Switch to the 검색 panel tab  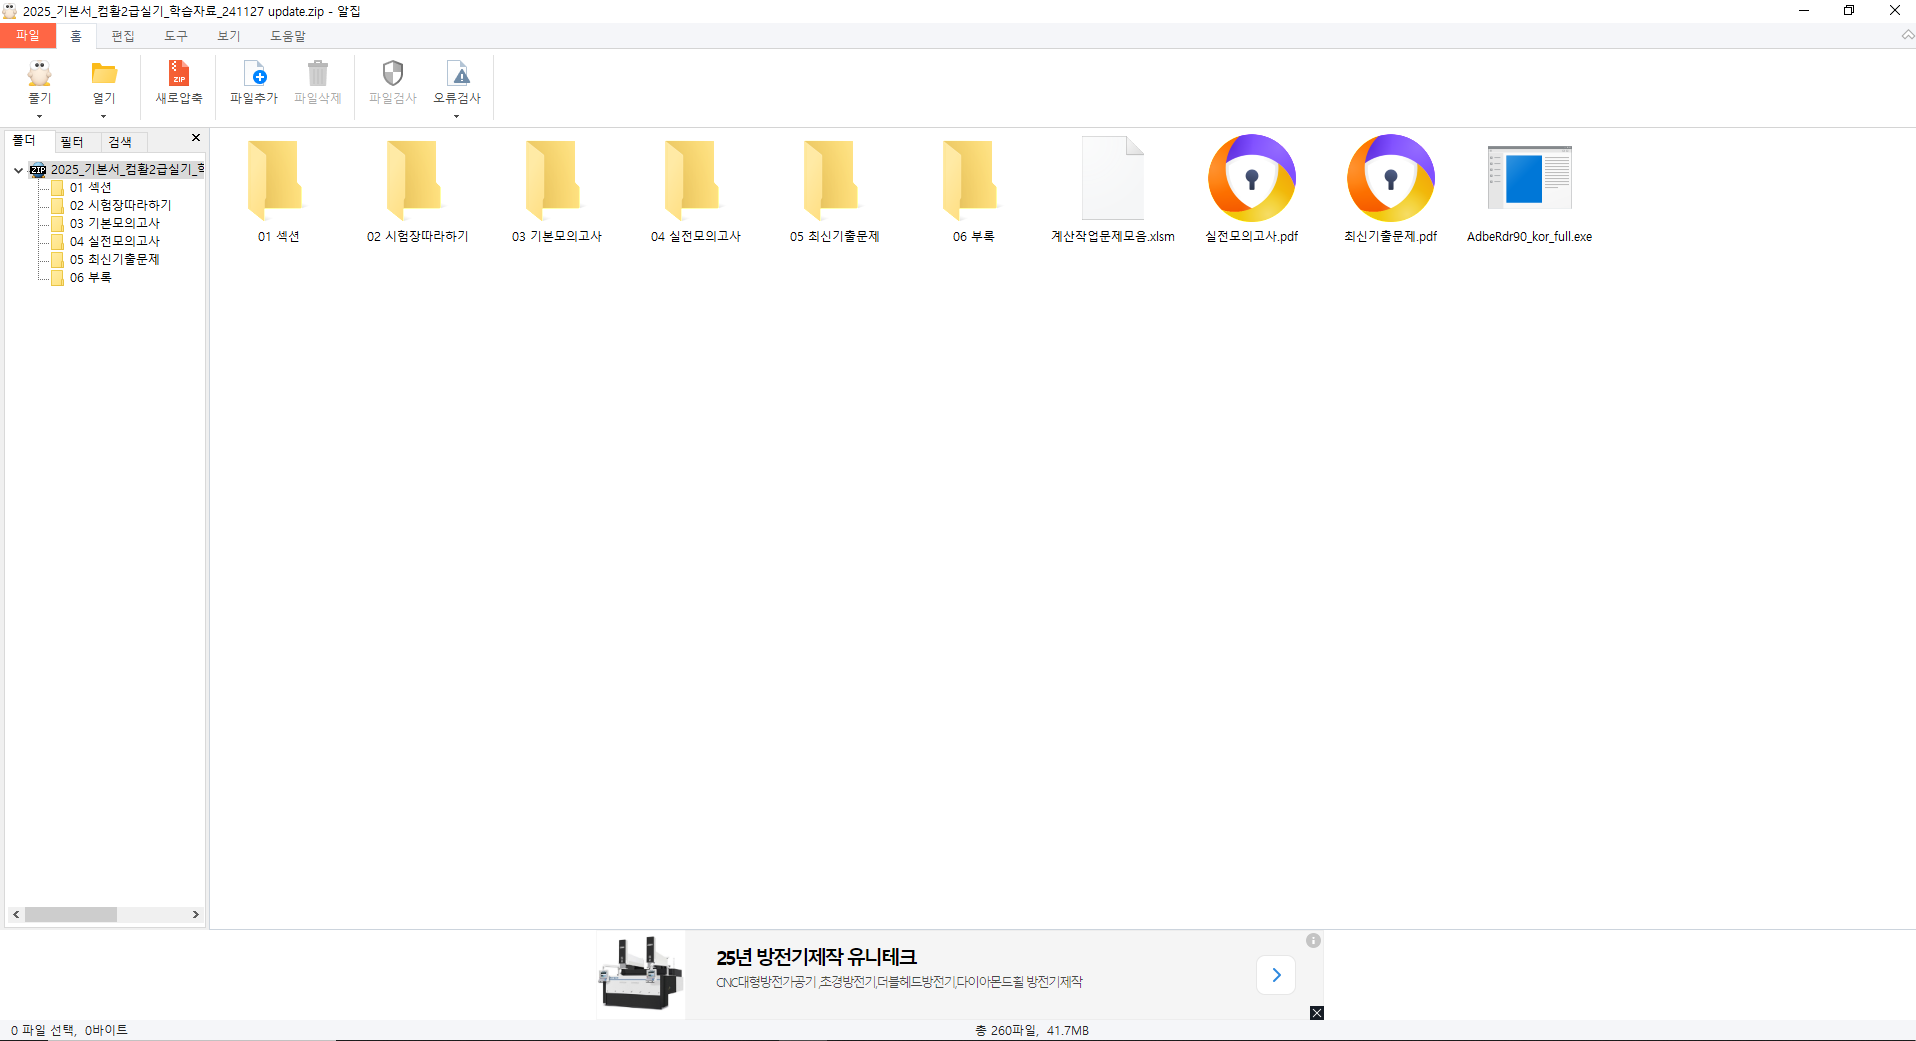tap(120, 142)
